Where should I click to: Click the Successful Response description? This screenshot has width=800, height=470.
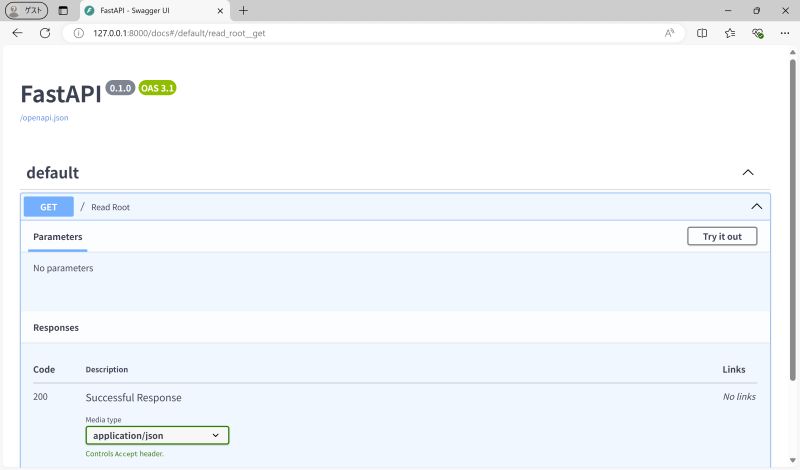[134, 398]
